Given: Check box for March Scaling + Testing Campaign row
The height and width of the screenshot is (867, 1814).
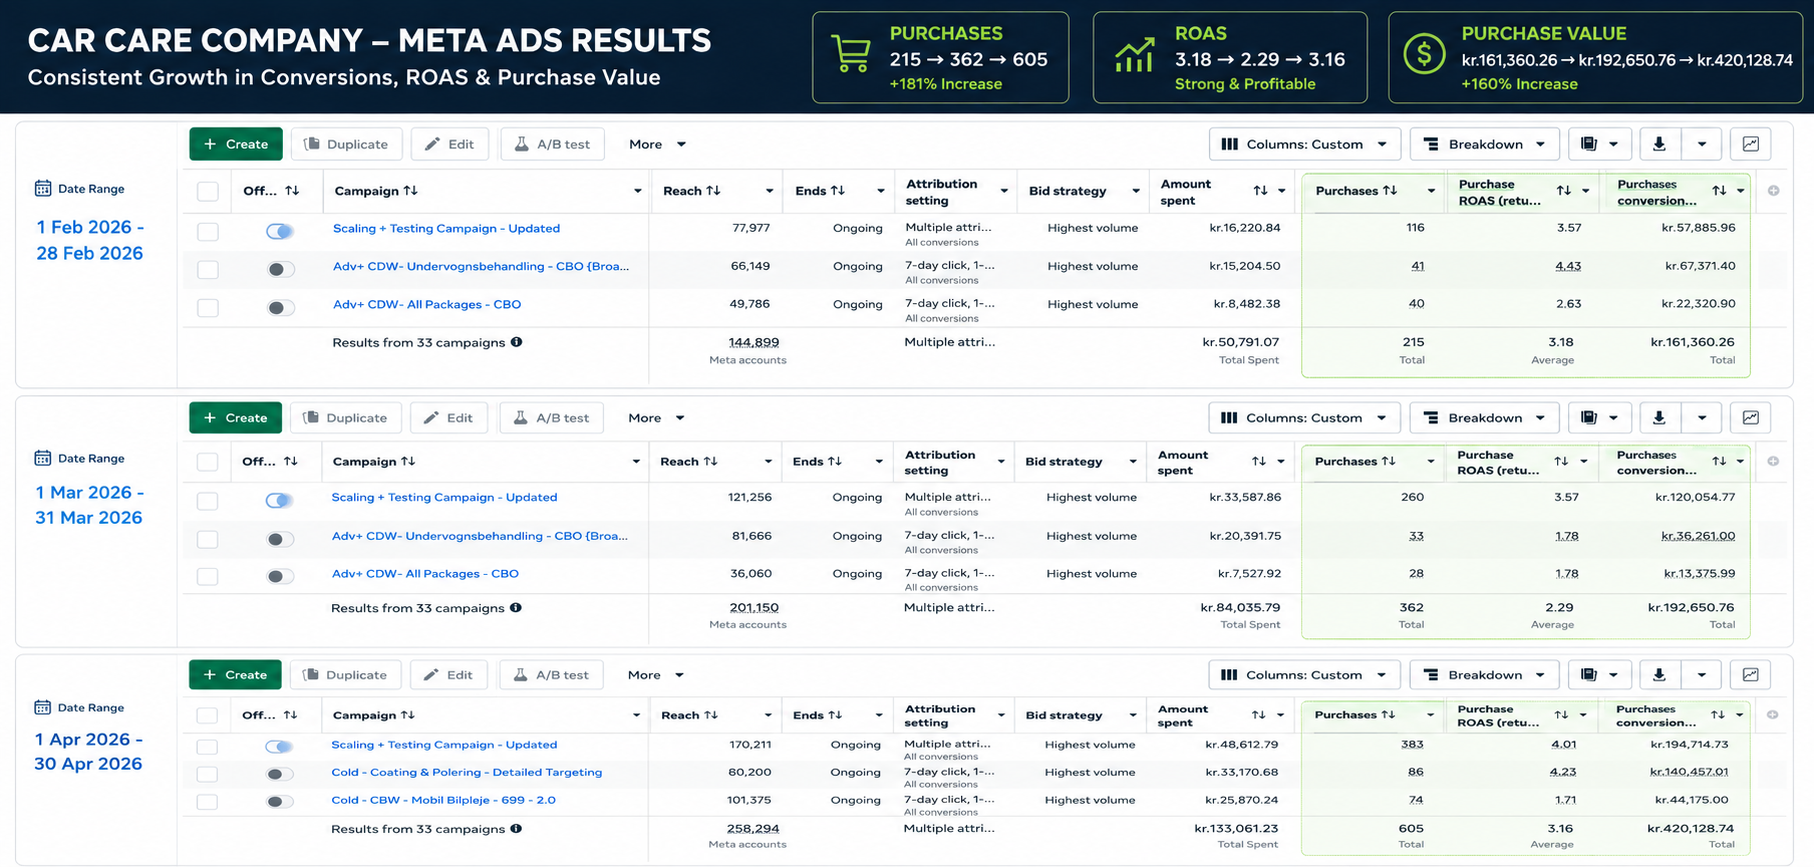Looking at the screenshot, I should click(x=207, y=501).
